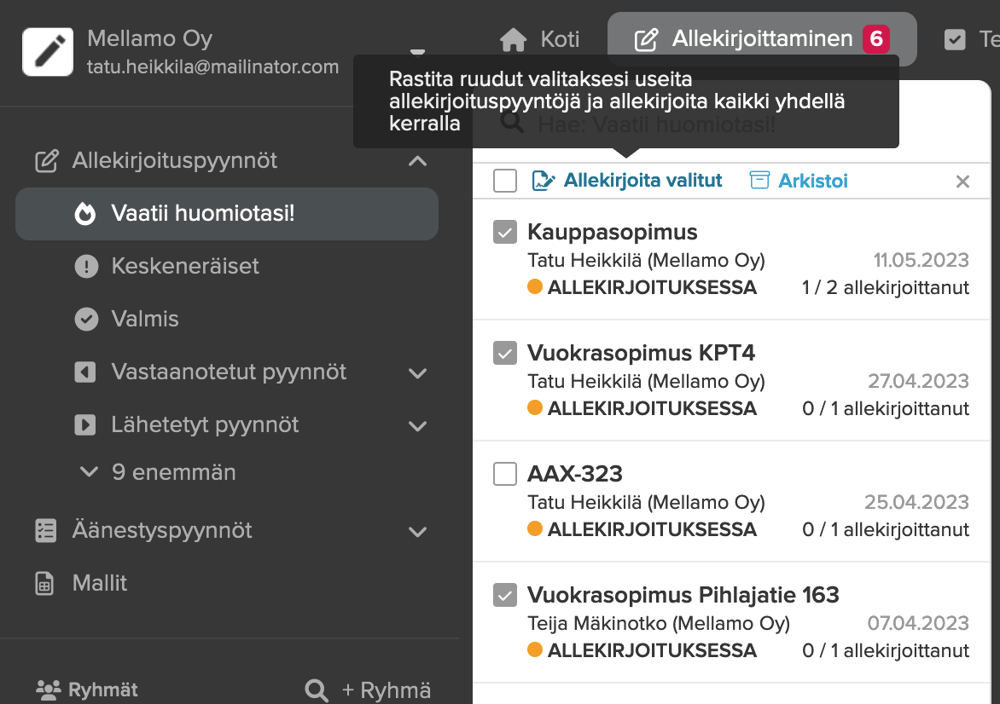Click the Arkistoi button
The height and width of the screenshot is (704, 1000).
(x=798, y=181)
